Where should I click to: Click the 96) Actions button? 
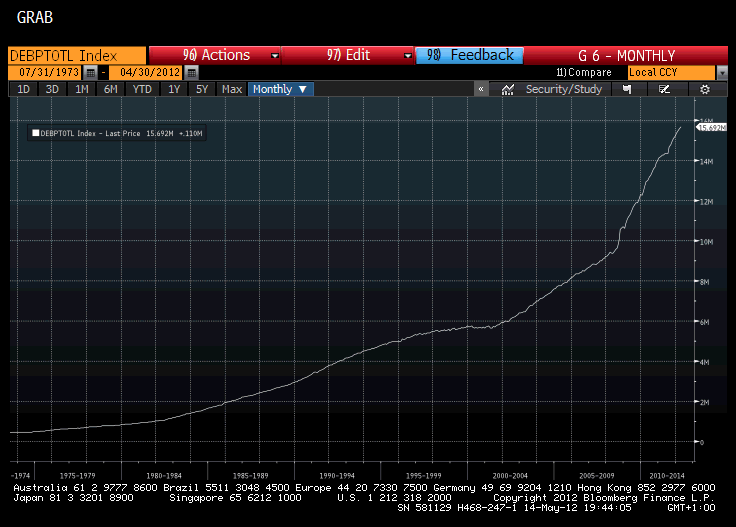[215, 55]
